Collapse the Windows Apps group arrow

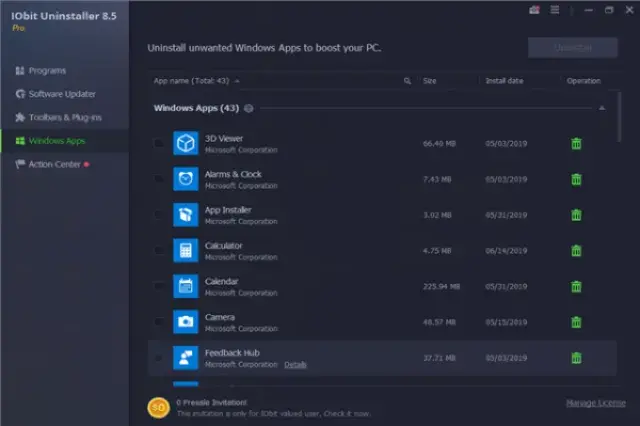point(602,108)
